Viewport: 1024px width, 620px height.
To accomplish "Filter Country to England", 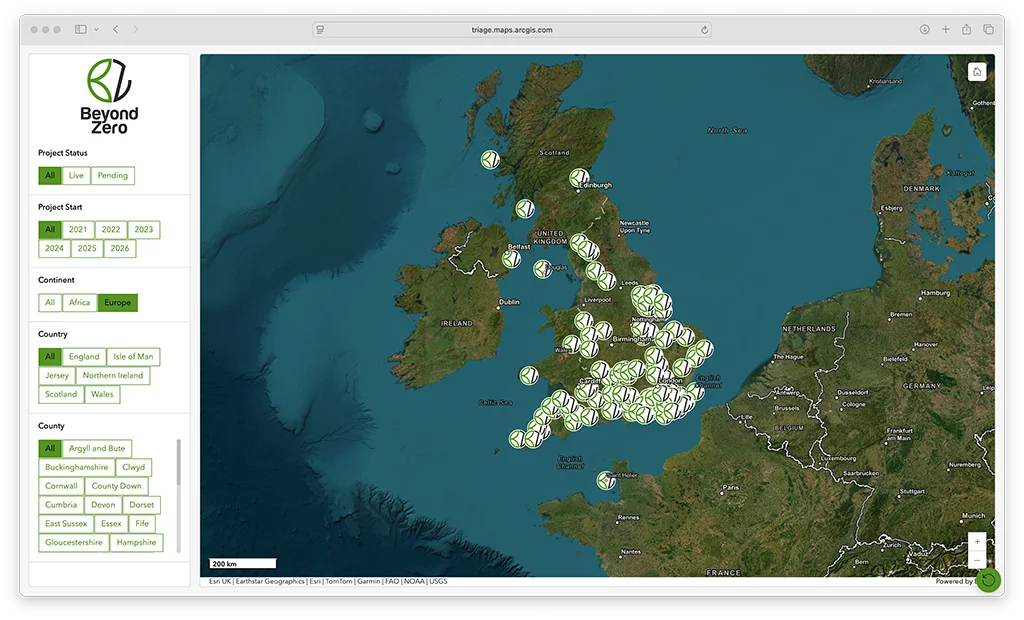I will coord(84,357).
